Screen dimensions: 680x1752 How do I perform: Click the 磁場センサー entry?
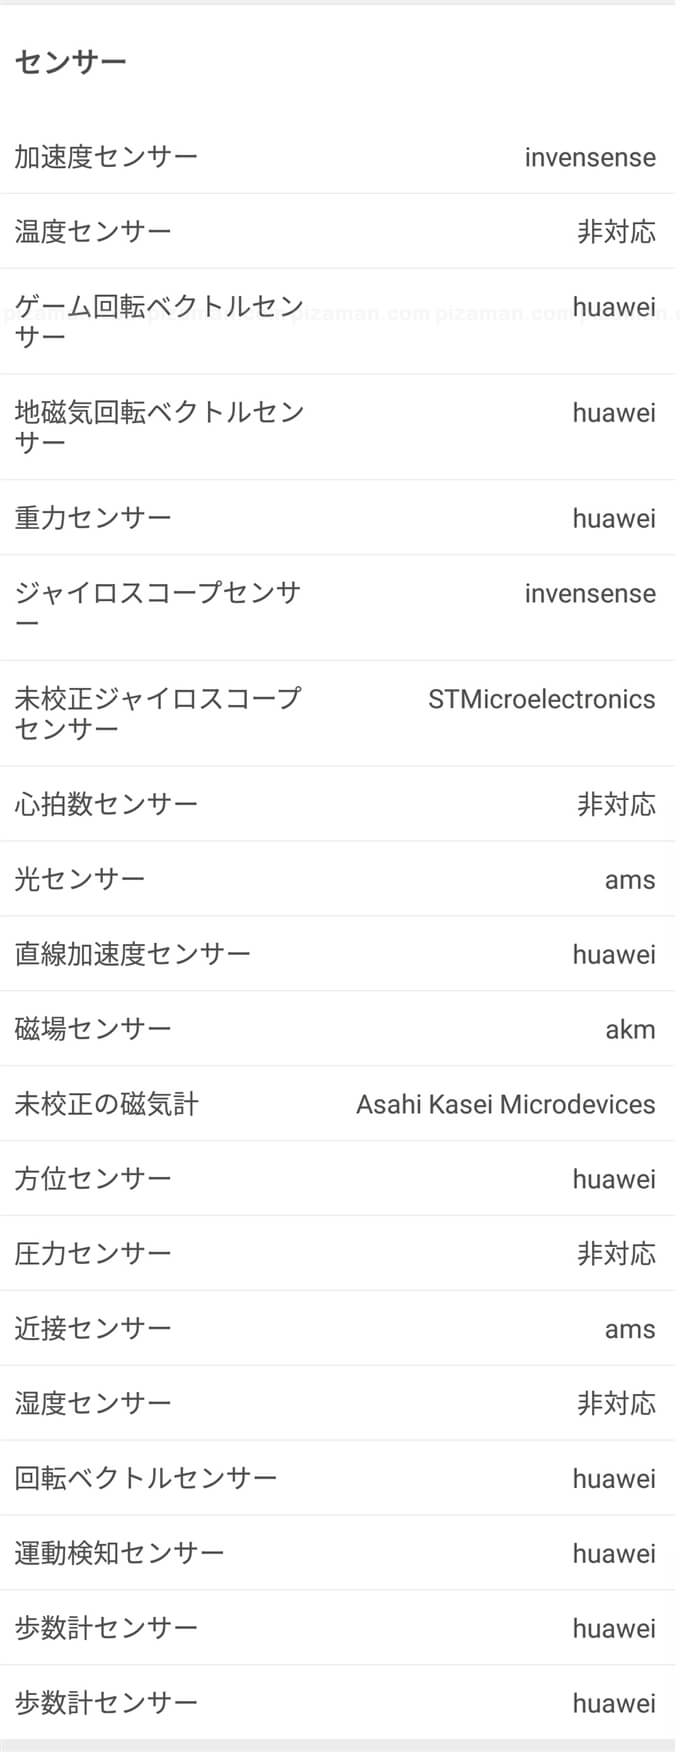[x=93, y=1029]
